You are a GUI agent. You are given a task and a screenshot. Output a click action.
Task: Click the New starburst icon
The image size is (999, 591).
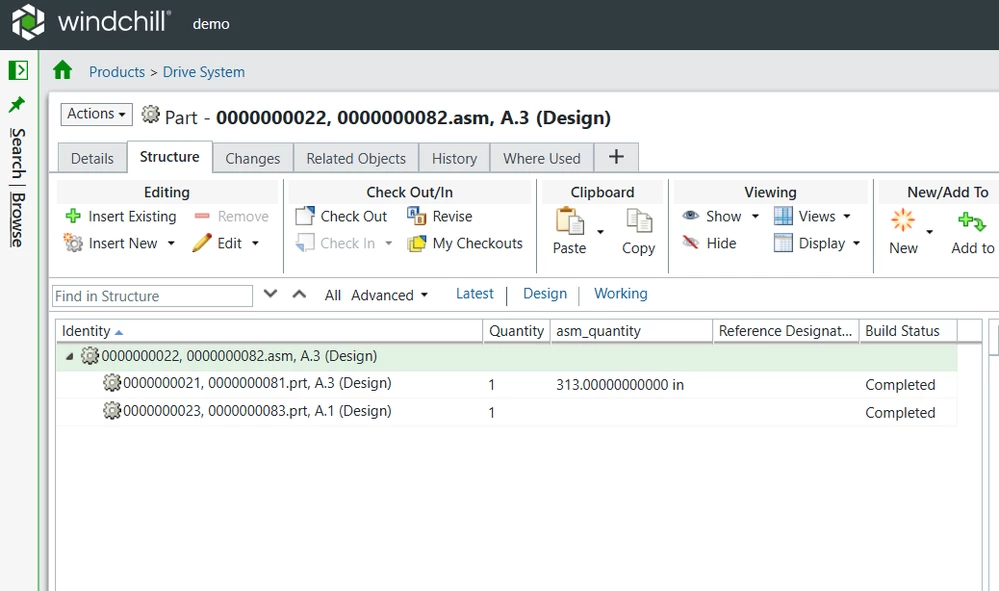pyautogui.click(x=903, y=220)
